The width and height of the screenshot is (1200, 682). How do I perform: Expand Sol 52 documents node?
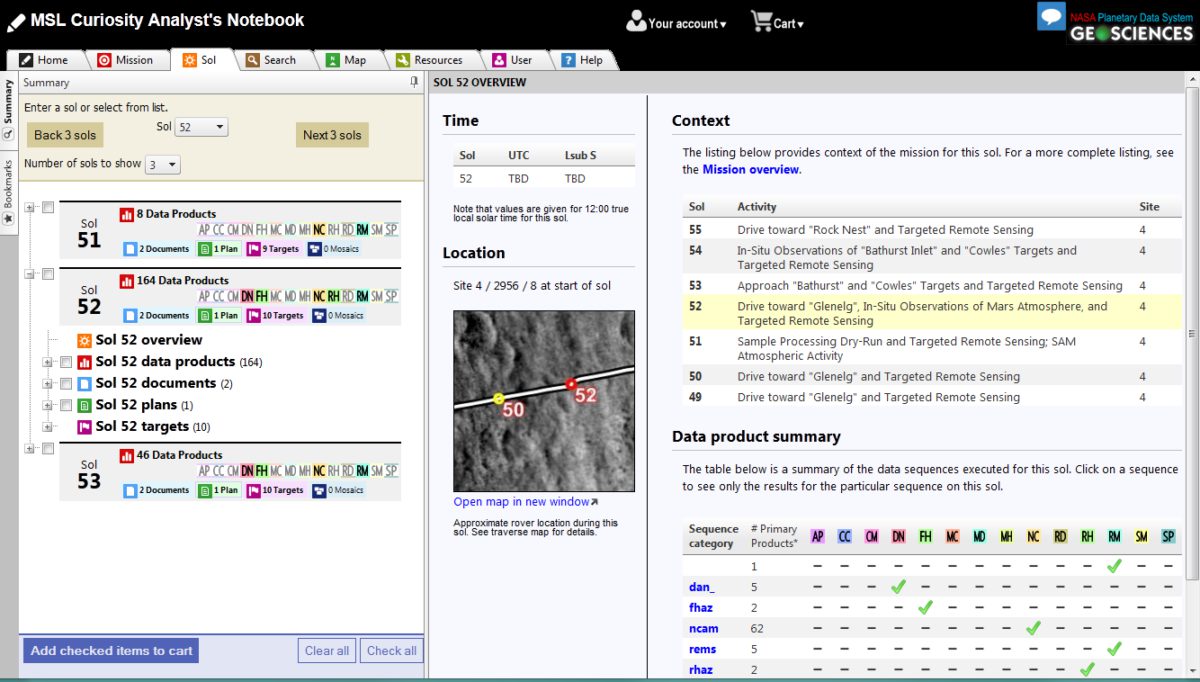coord(47,384)
